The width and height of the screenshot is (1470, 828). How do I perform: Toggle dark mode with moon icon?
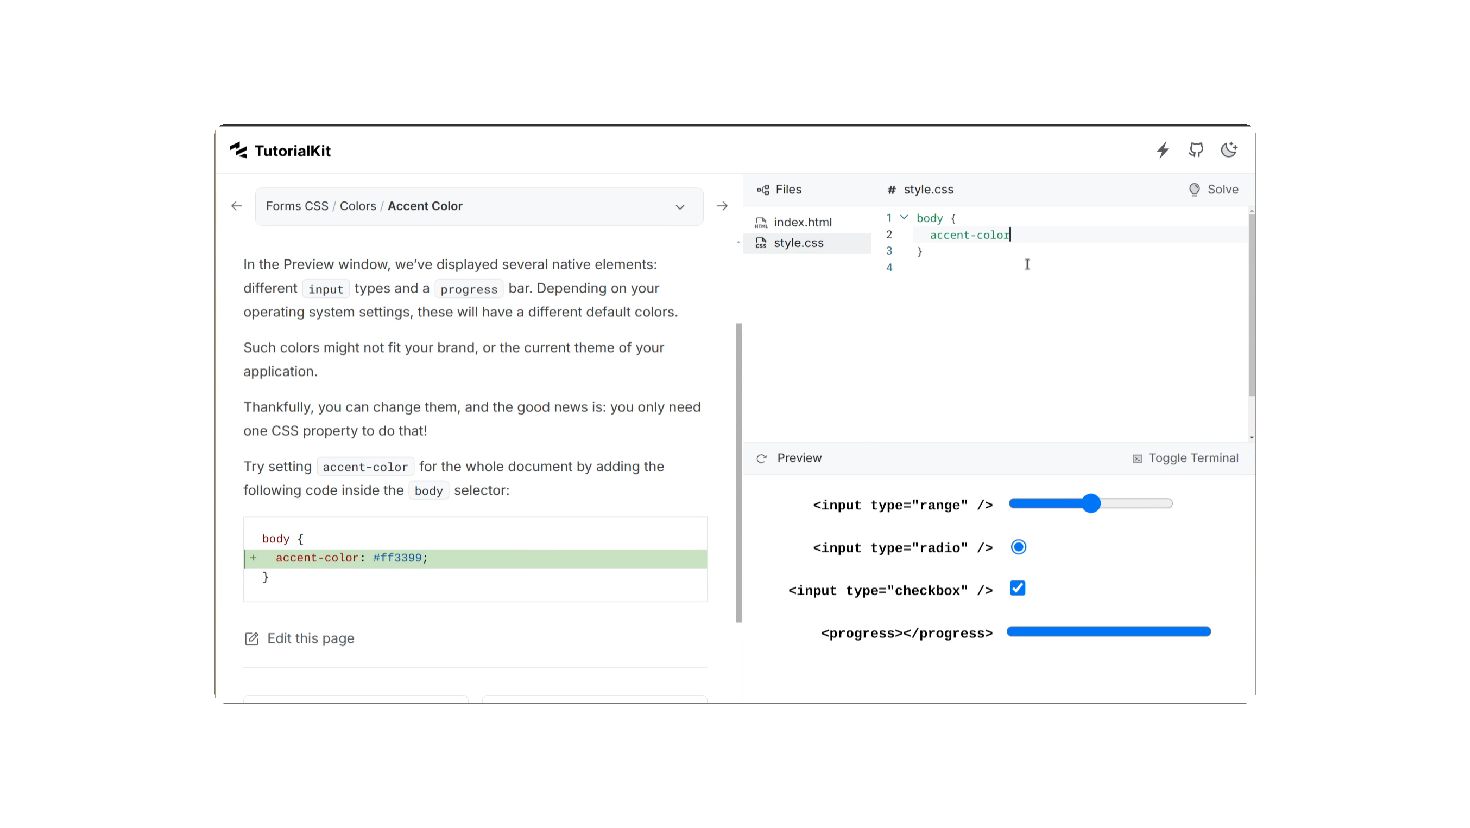pyautogui.click(x=1229, y=150)
